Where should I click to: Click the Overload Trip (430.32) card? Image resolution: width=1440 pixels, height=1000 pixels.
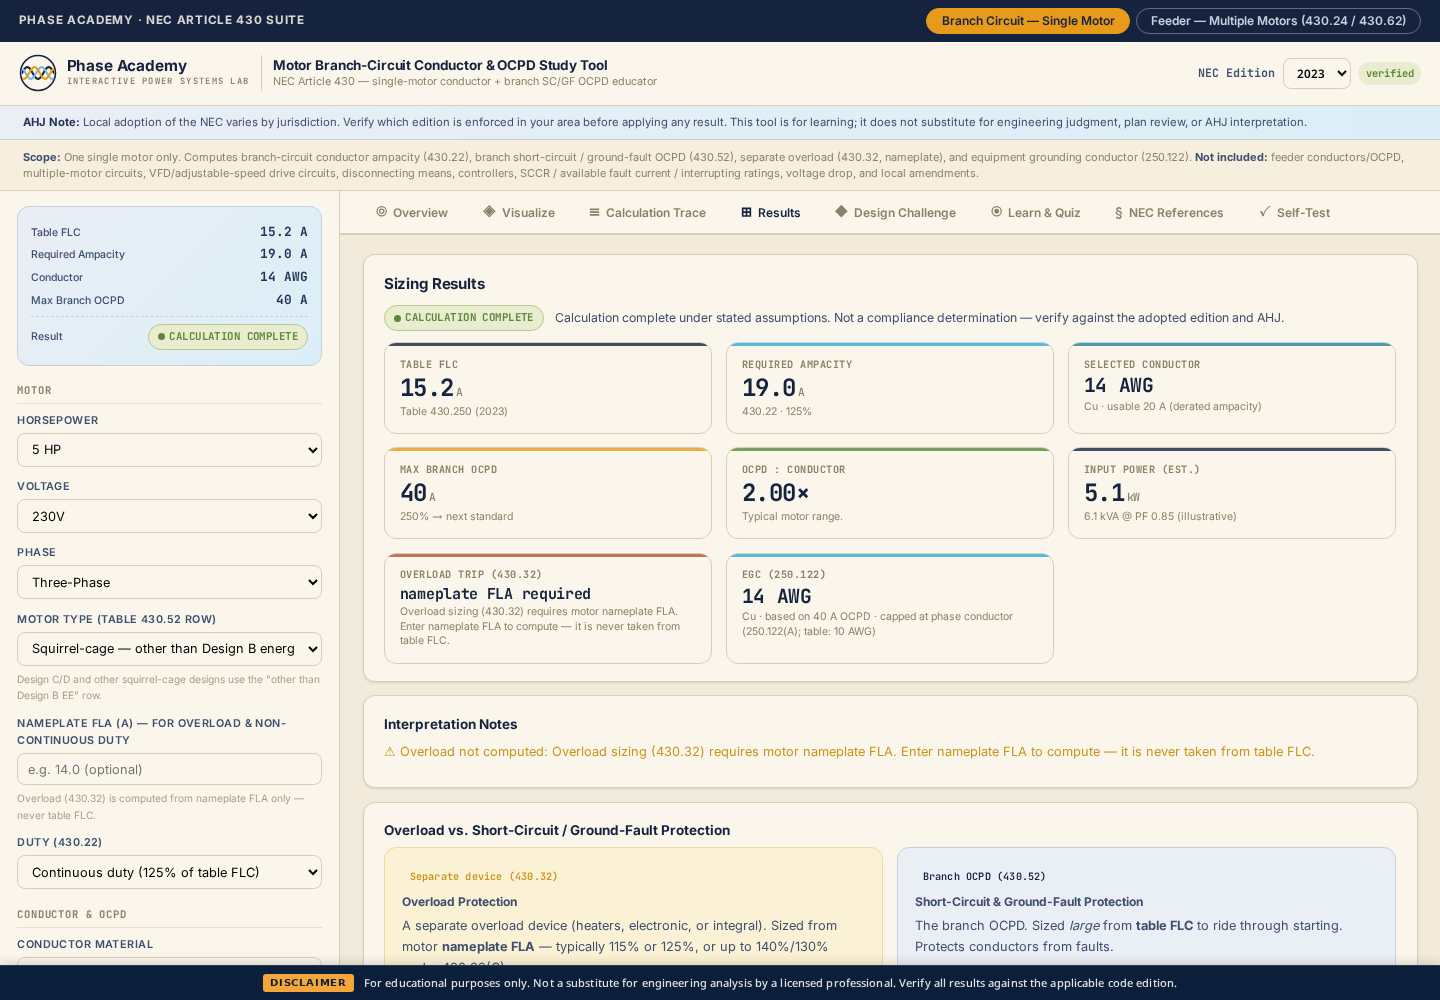[548, 608]
